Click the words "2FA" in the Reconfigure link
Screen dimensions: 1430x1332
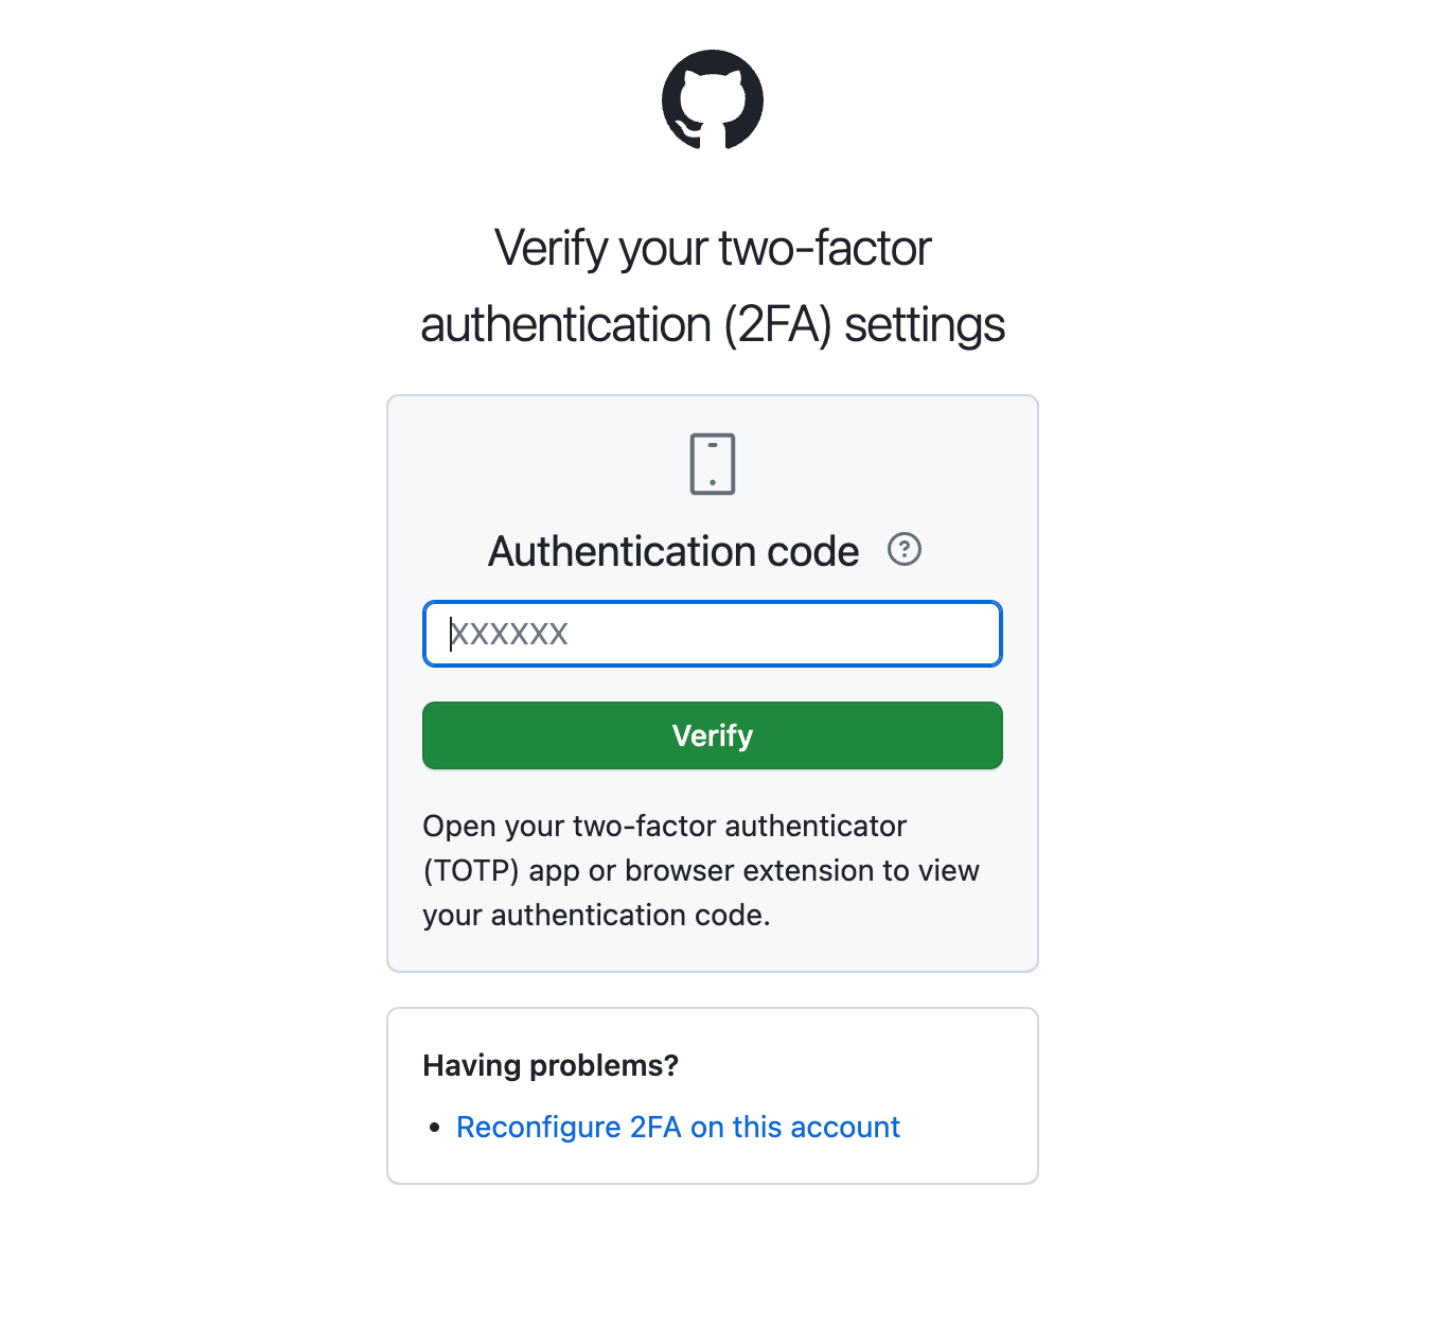point(655,1127)
